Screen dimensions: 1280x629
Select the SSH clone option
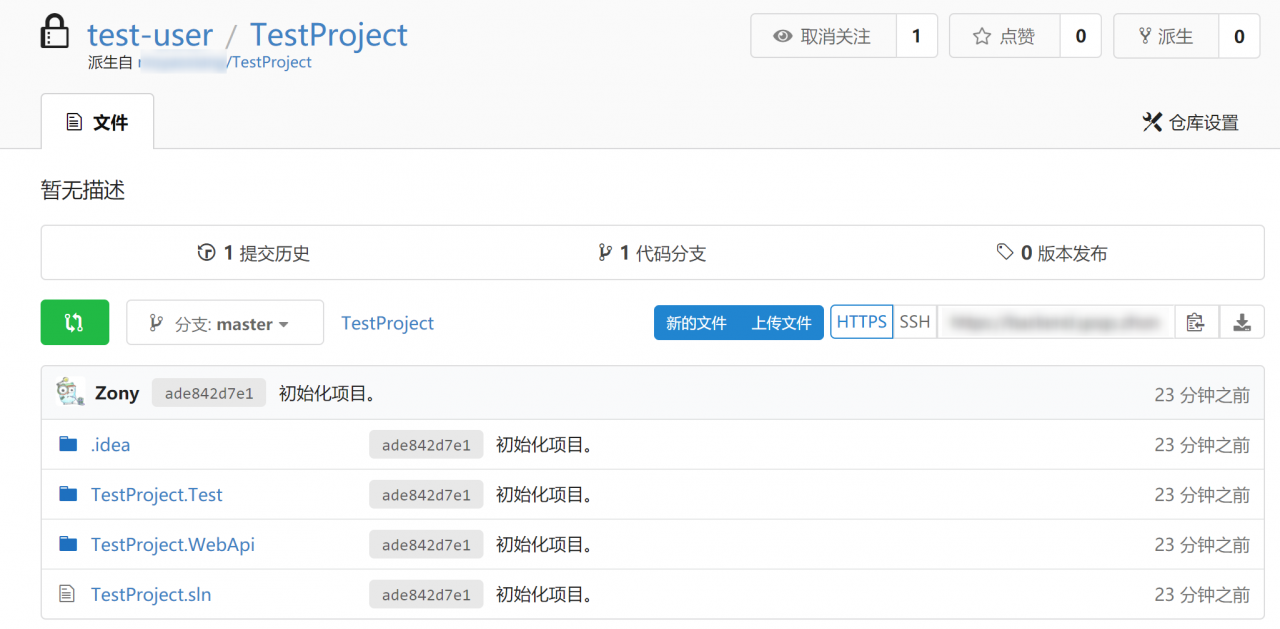click(915, 322)
